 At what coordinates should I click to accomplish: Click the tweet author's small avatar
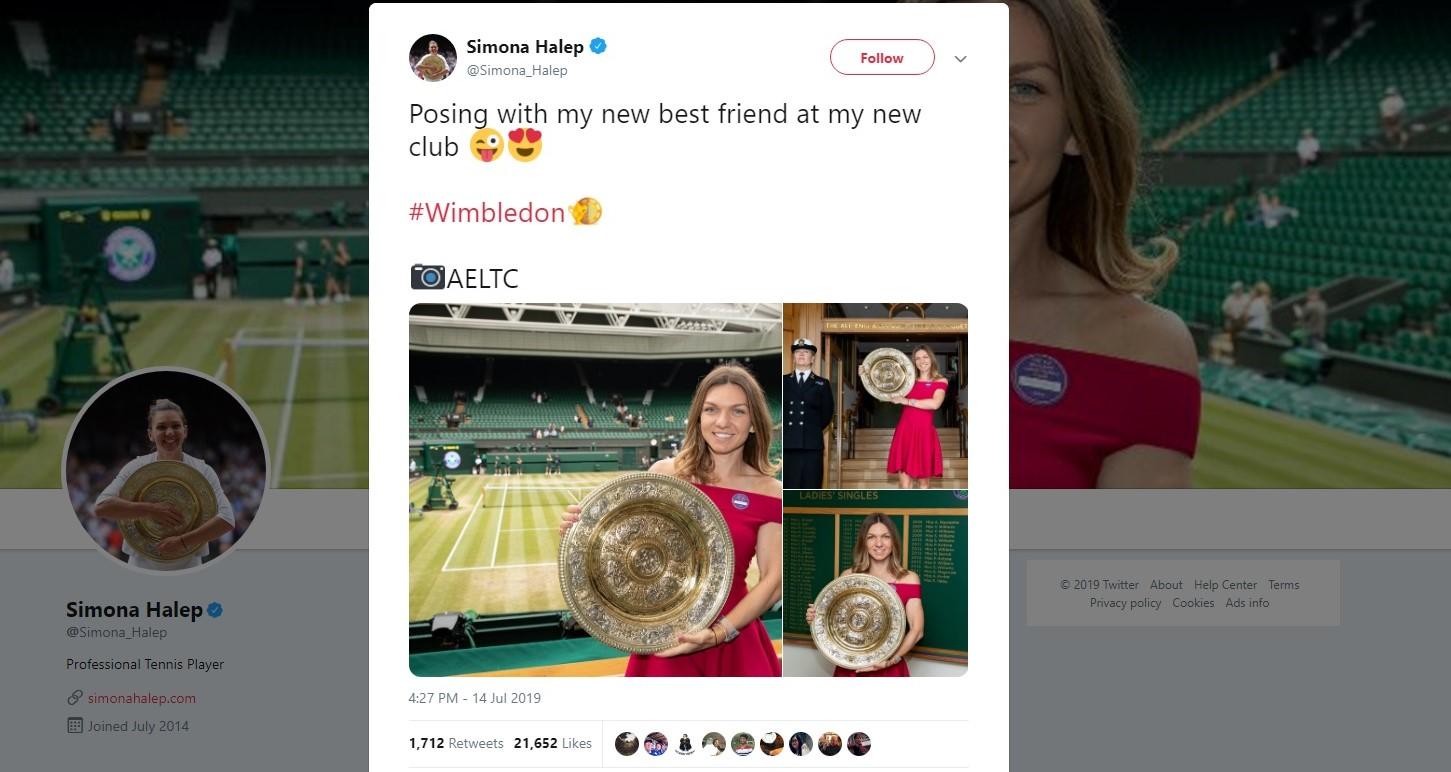[433, 58]
